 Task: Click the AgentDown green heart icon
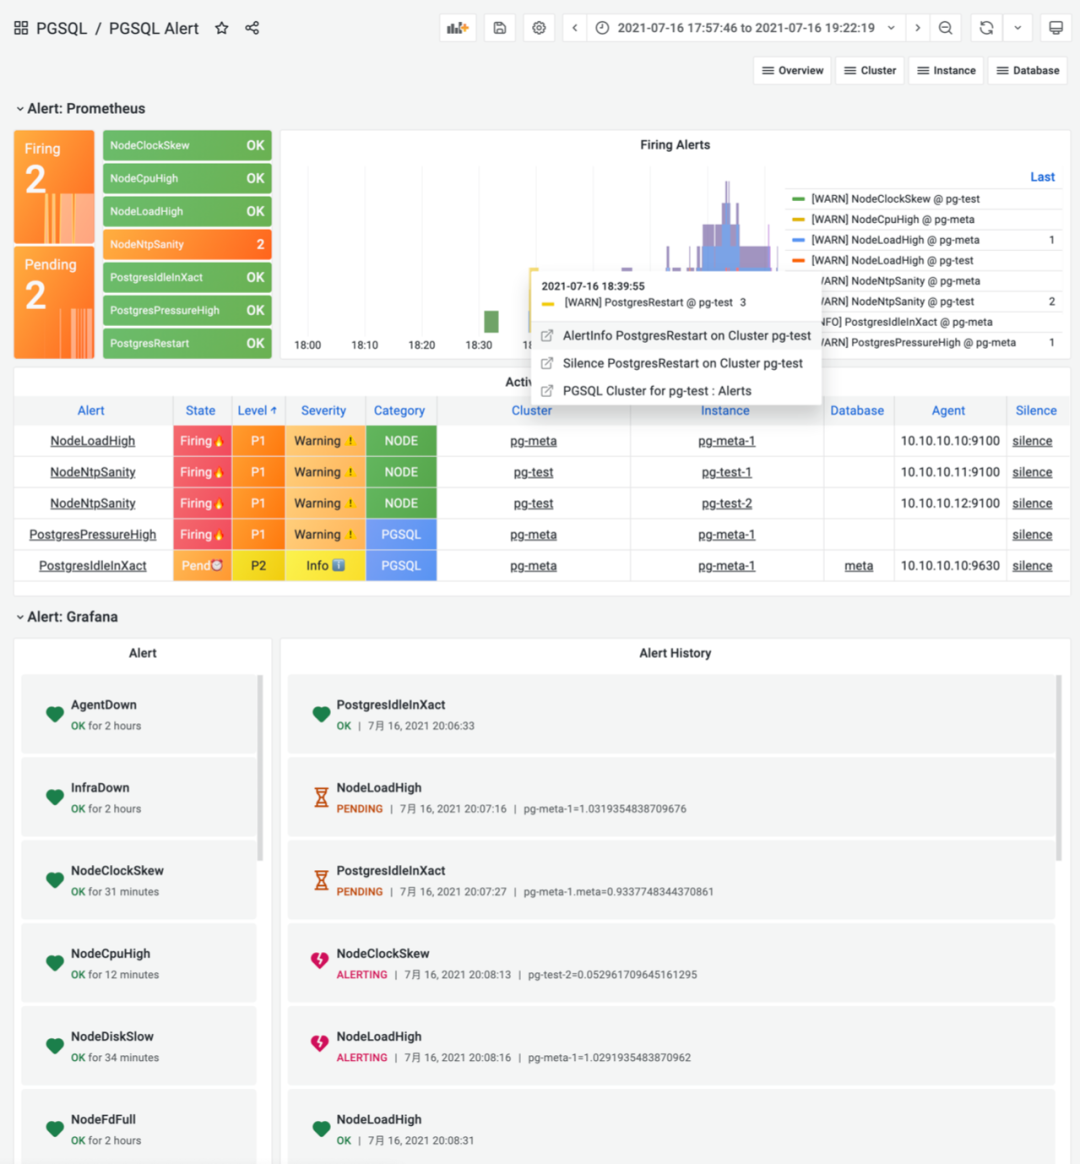[55, 714]
